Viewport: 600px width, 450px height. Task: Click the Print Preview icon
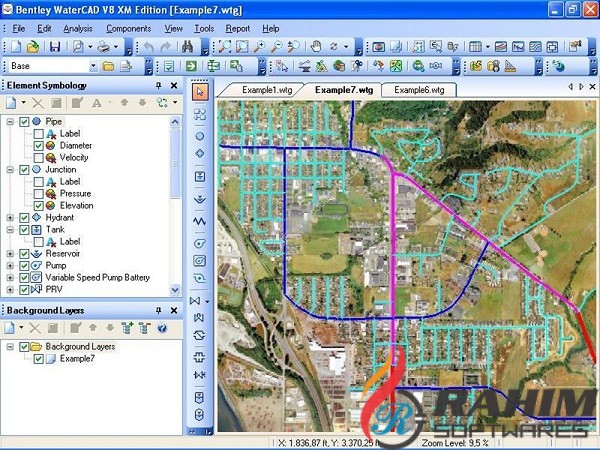[x=78, y=47]
